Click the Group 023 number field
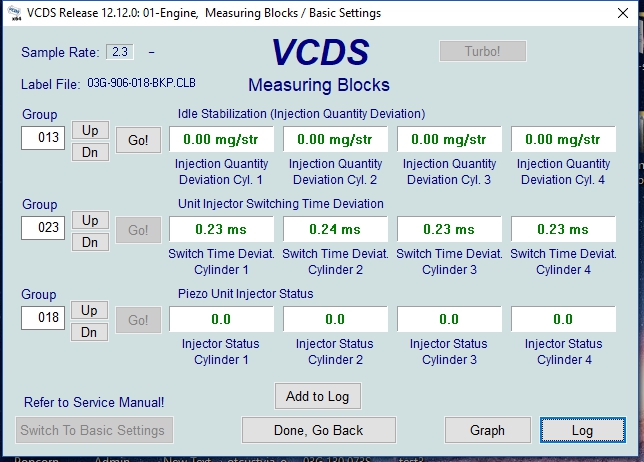Viewport: 644px width, 462px height. click(x=43, y=227)
